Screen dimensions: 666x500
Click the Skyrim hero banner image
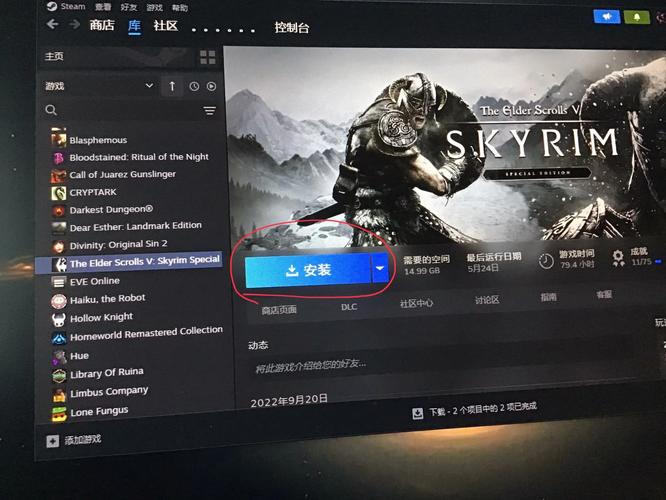(445, 147)
